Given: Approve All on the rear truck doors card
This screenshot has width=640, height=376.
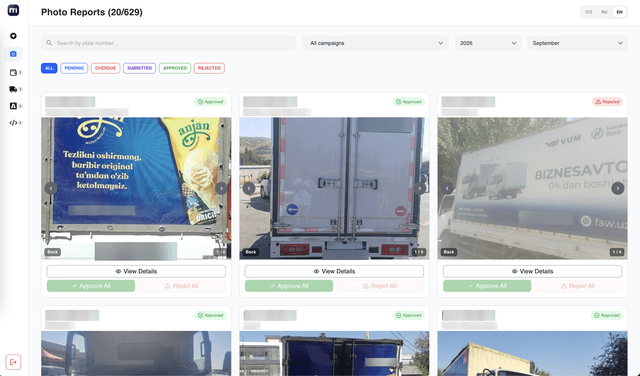Looking at the screenshot, I should 289,286.
